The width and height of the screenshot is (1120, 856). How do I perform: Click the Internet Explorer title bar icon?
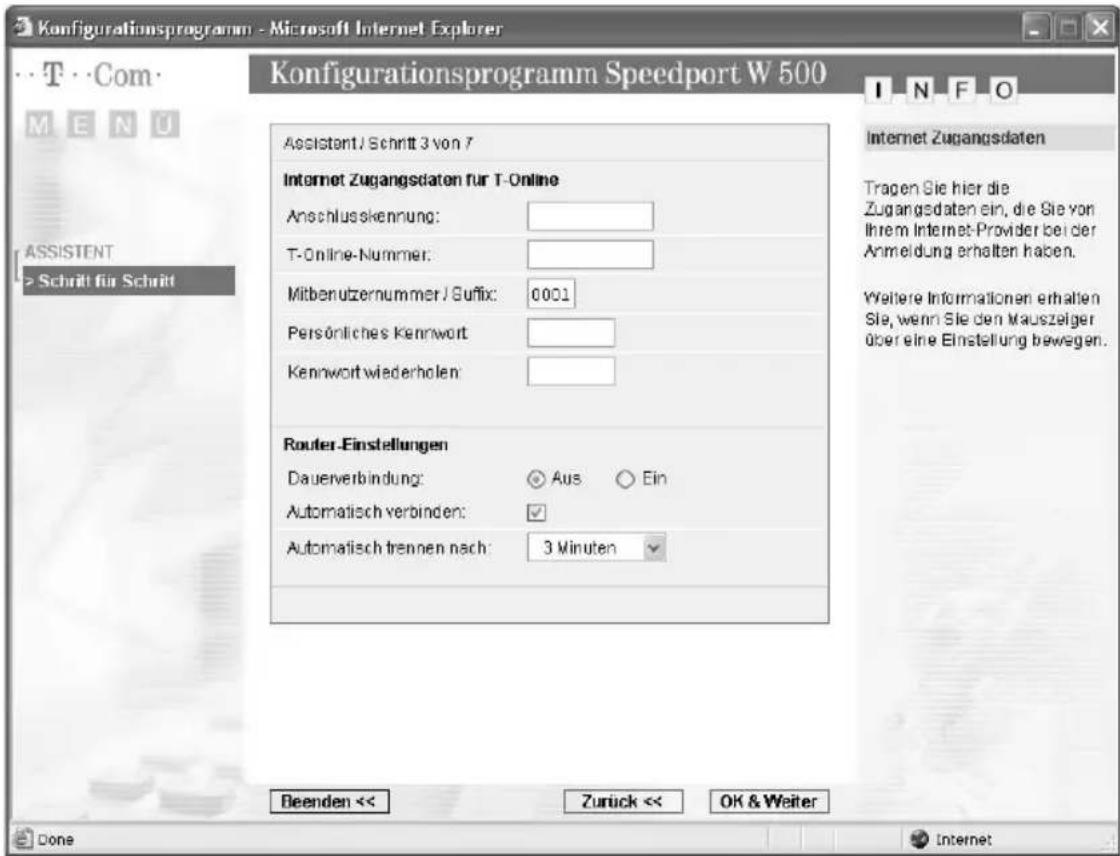(24, 29)
